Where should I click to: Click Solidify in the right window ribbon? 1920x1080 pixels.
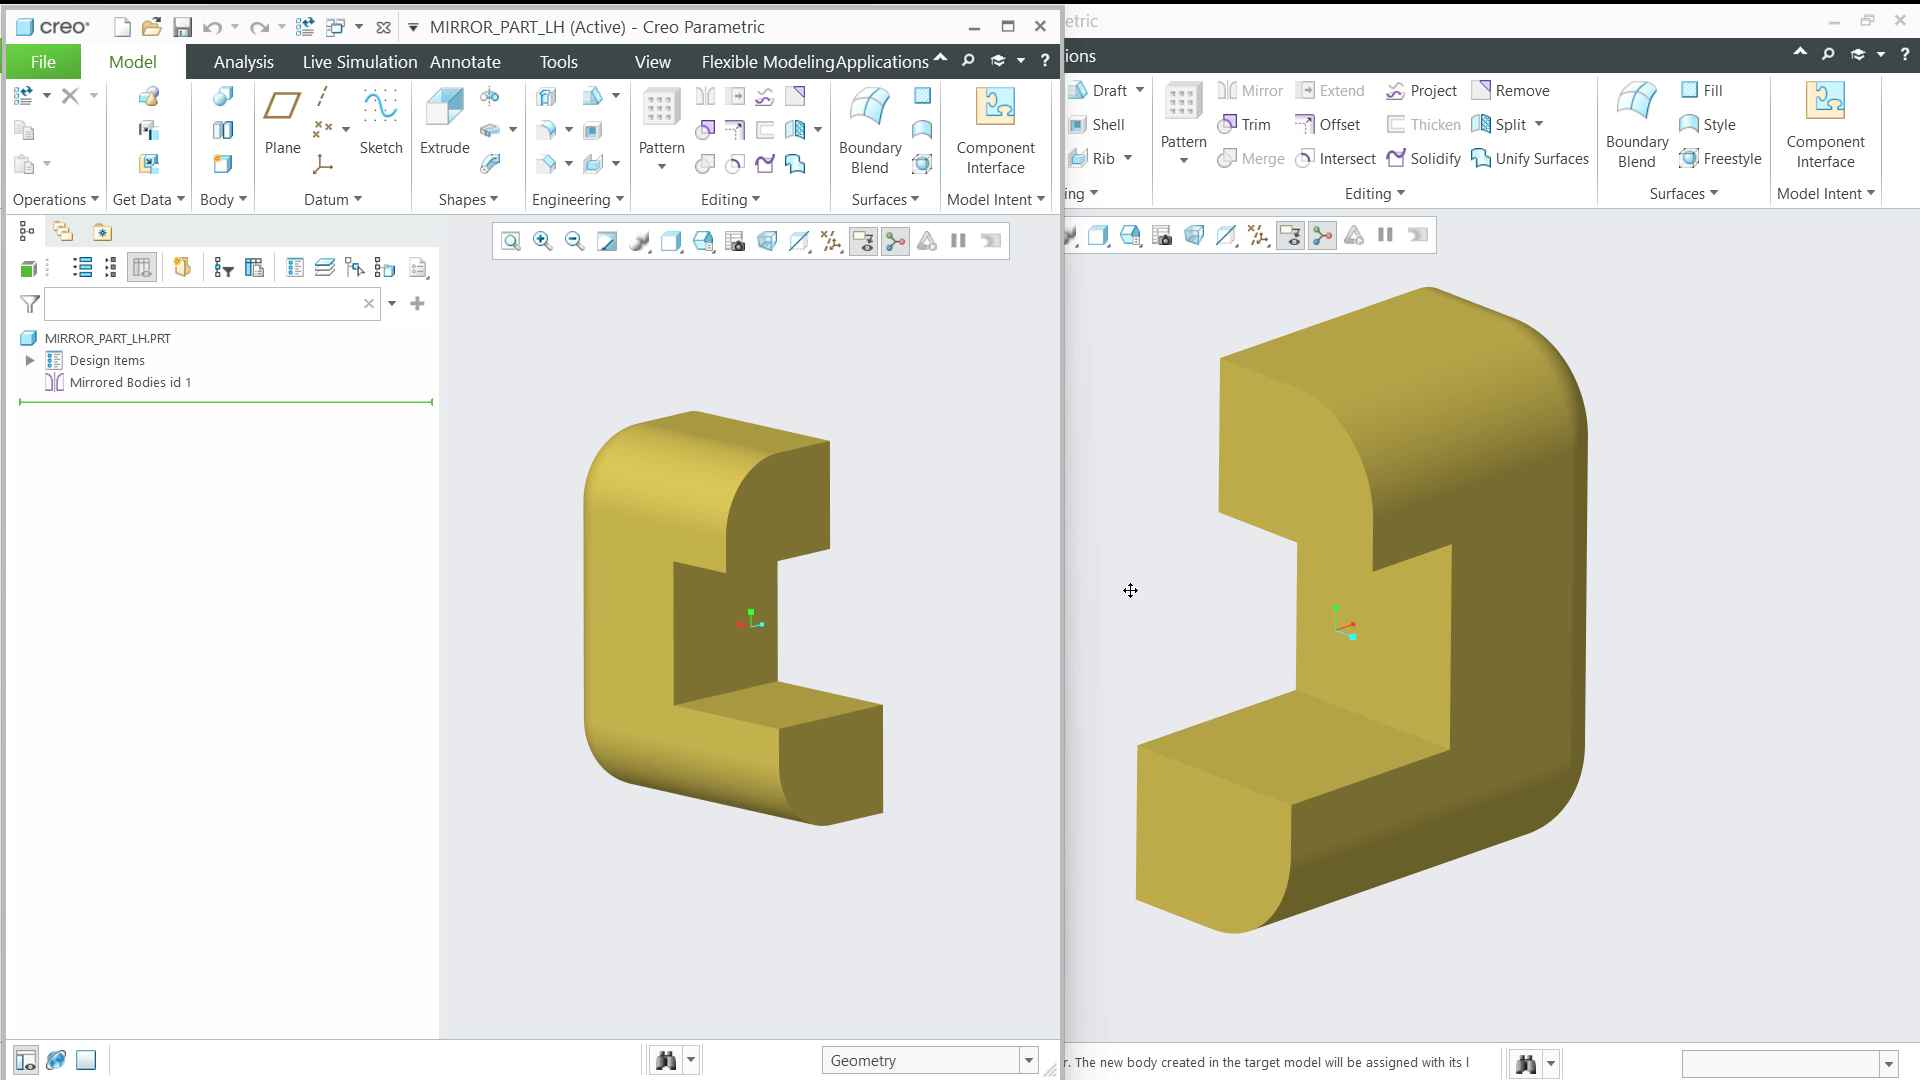(x=1423, y=158)
